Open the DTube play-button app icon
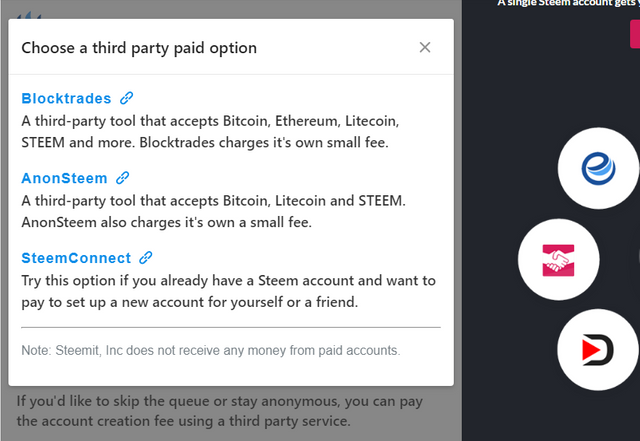Screen dimensions: 640x441 point(597,349)
